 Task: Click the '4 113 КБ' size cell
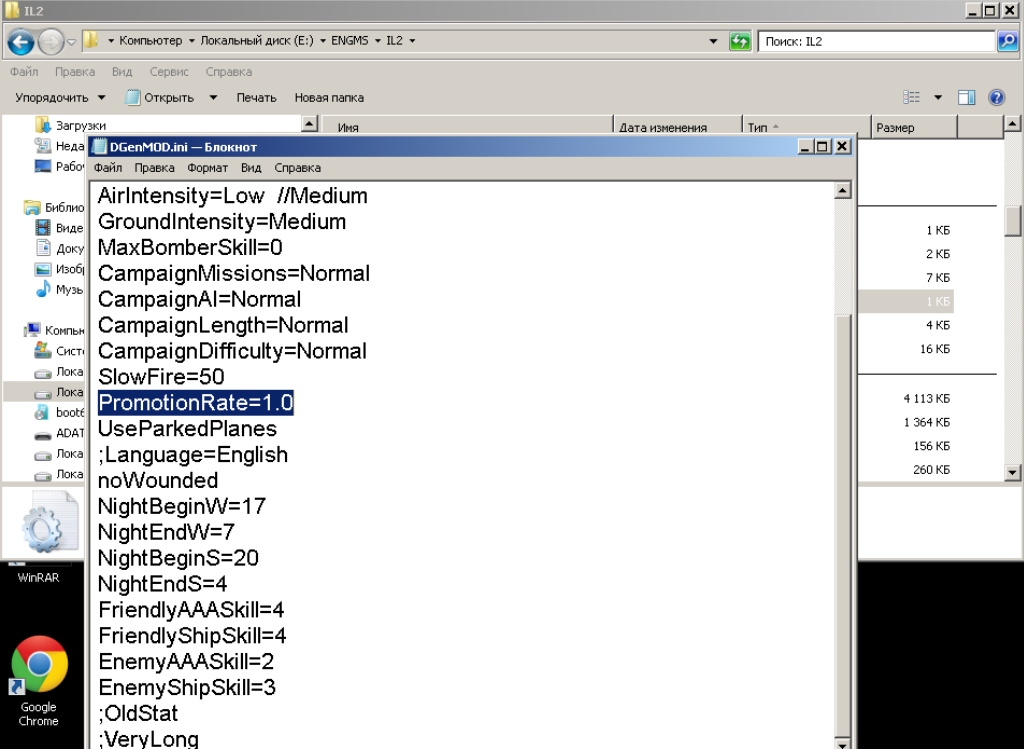[x=927, y=399]
